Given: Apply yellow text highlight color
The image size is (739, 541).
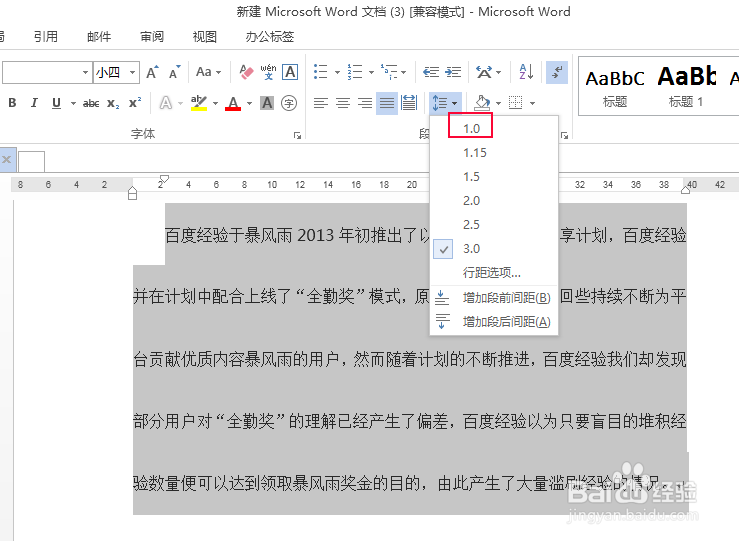Looking at the screenshot, I should coord(199,103).
